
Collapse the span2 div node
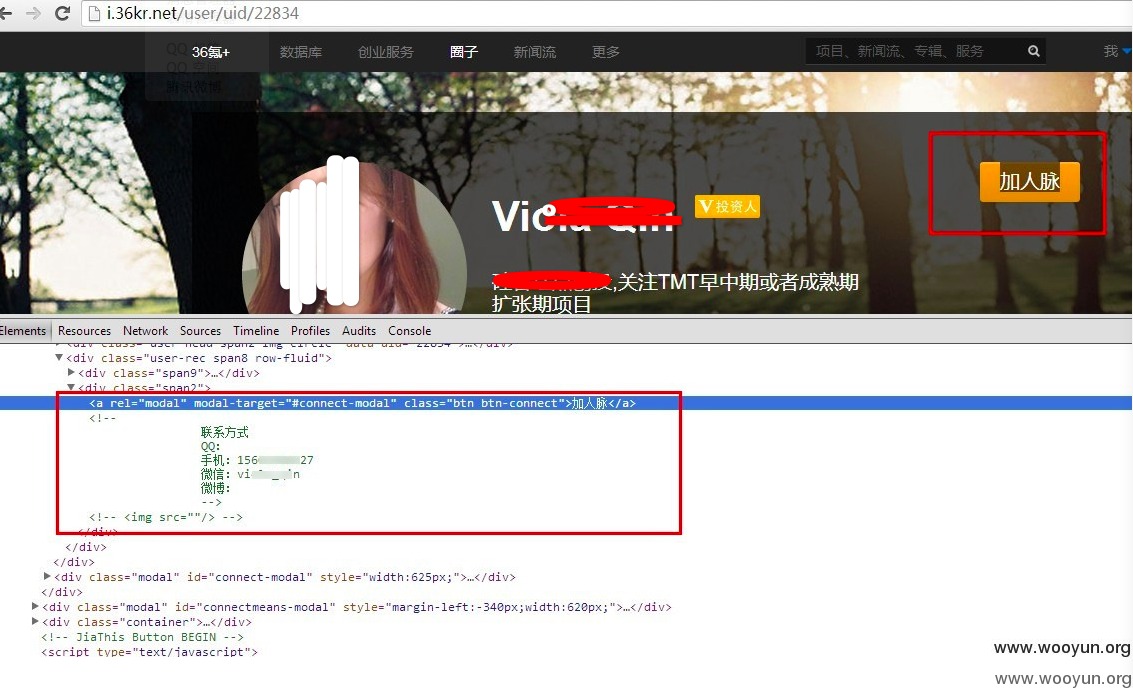[x=71, y=388]
